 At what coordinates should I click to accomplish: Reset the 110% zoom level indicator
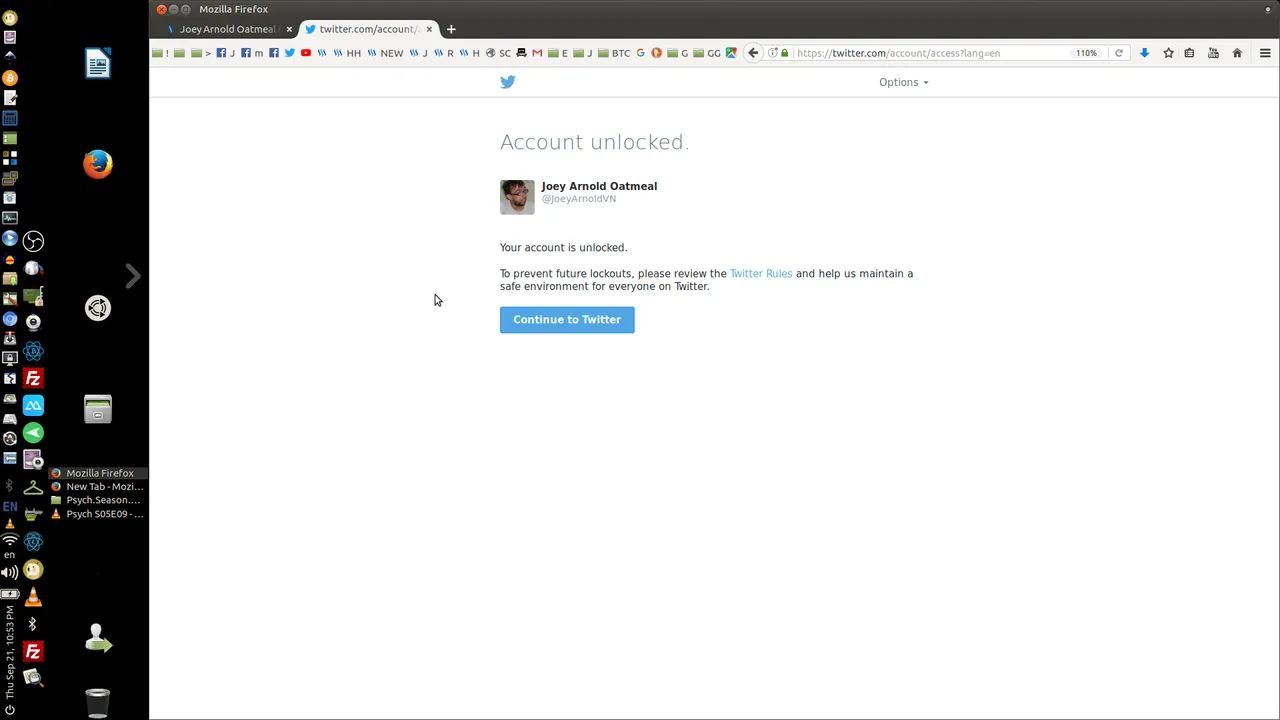pyautogui.click(x=1086, y=53)
